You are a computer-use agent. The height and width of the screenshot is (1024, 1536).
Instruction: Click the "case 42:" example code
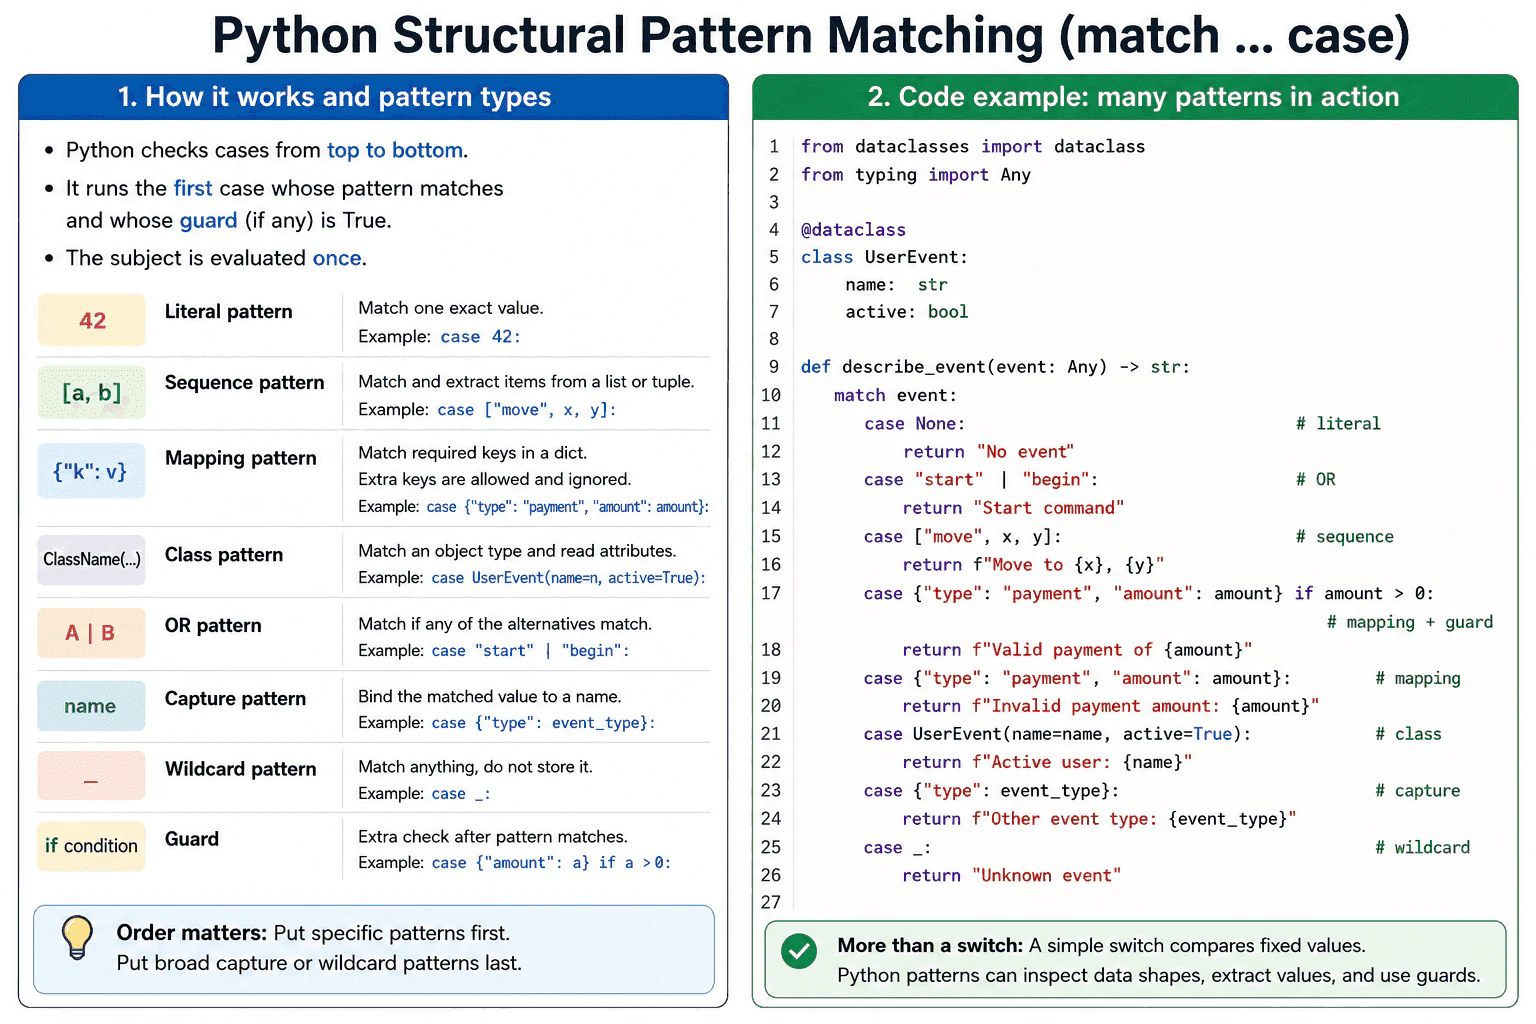coord(481,337)
